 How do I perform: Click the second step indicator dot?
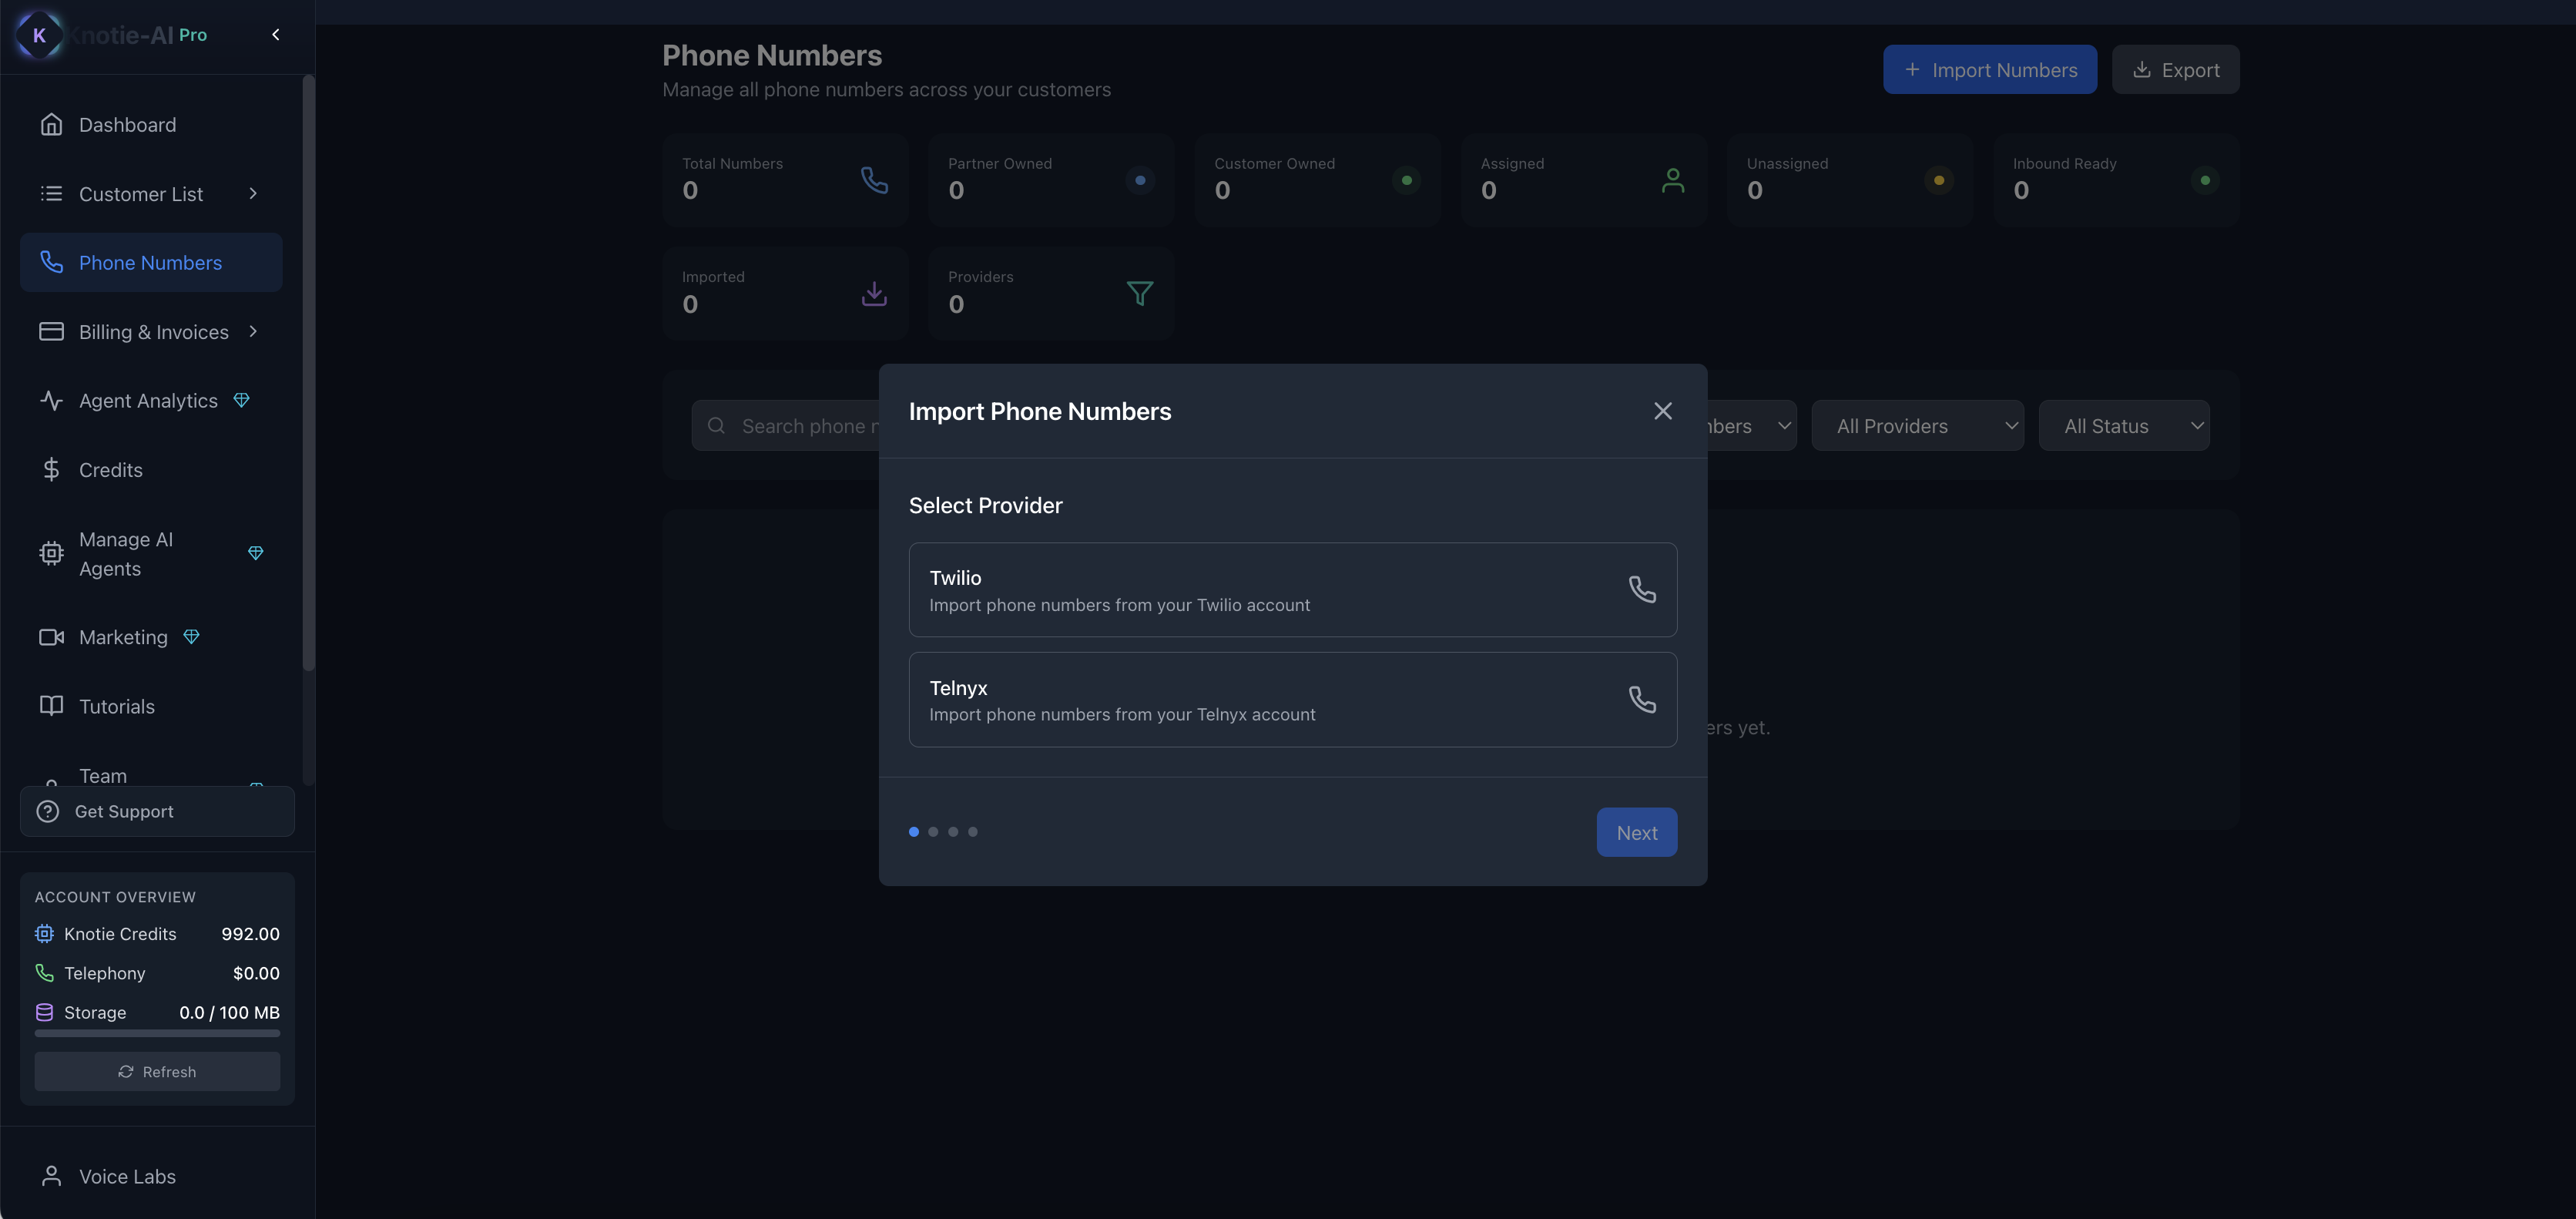pyautogui.click(x=933, y=832)
